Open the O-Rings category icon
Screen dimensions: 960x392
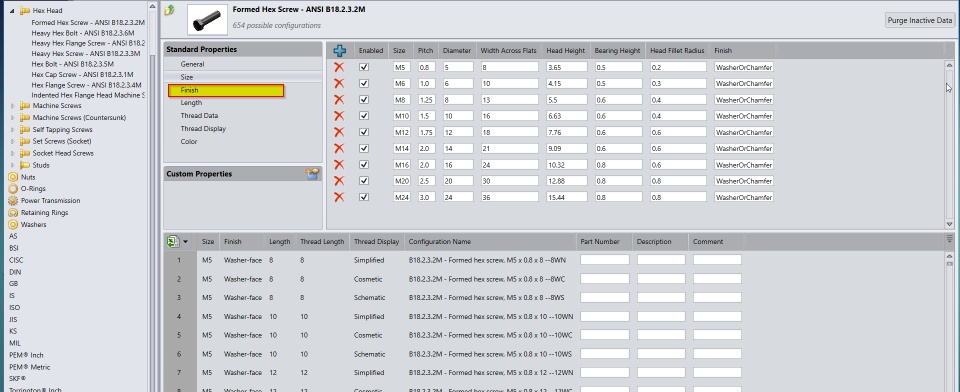pyautogui.click(x=13, y=189)
